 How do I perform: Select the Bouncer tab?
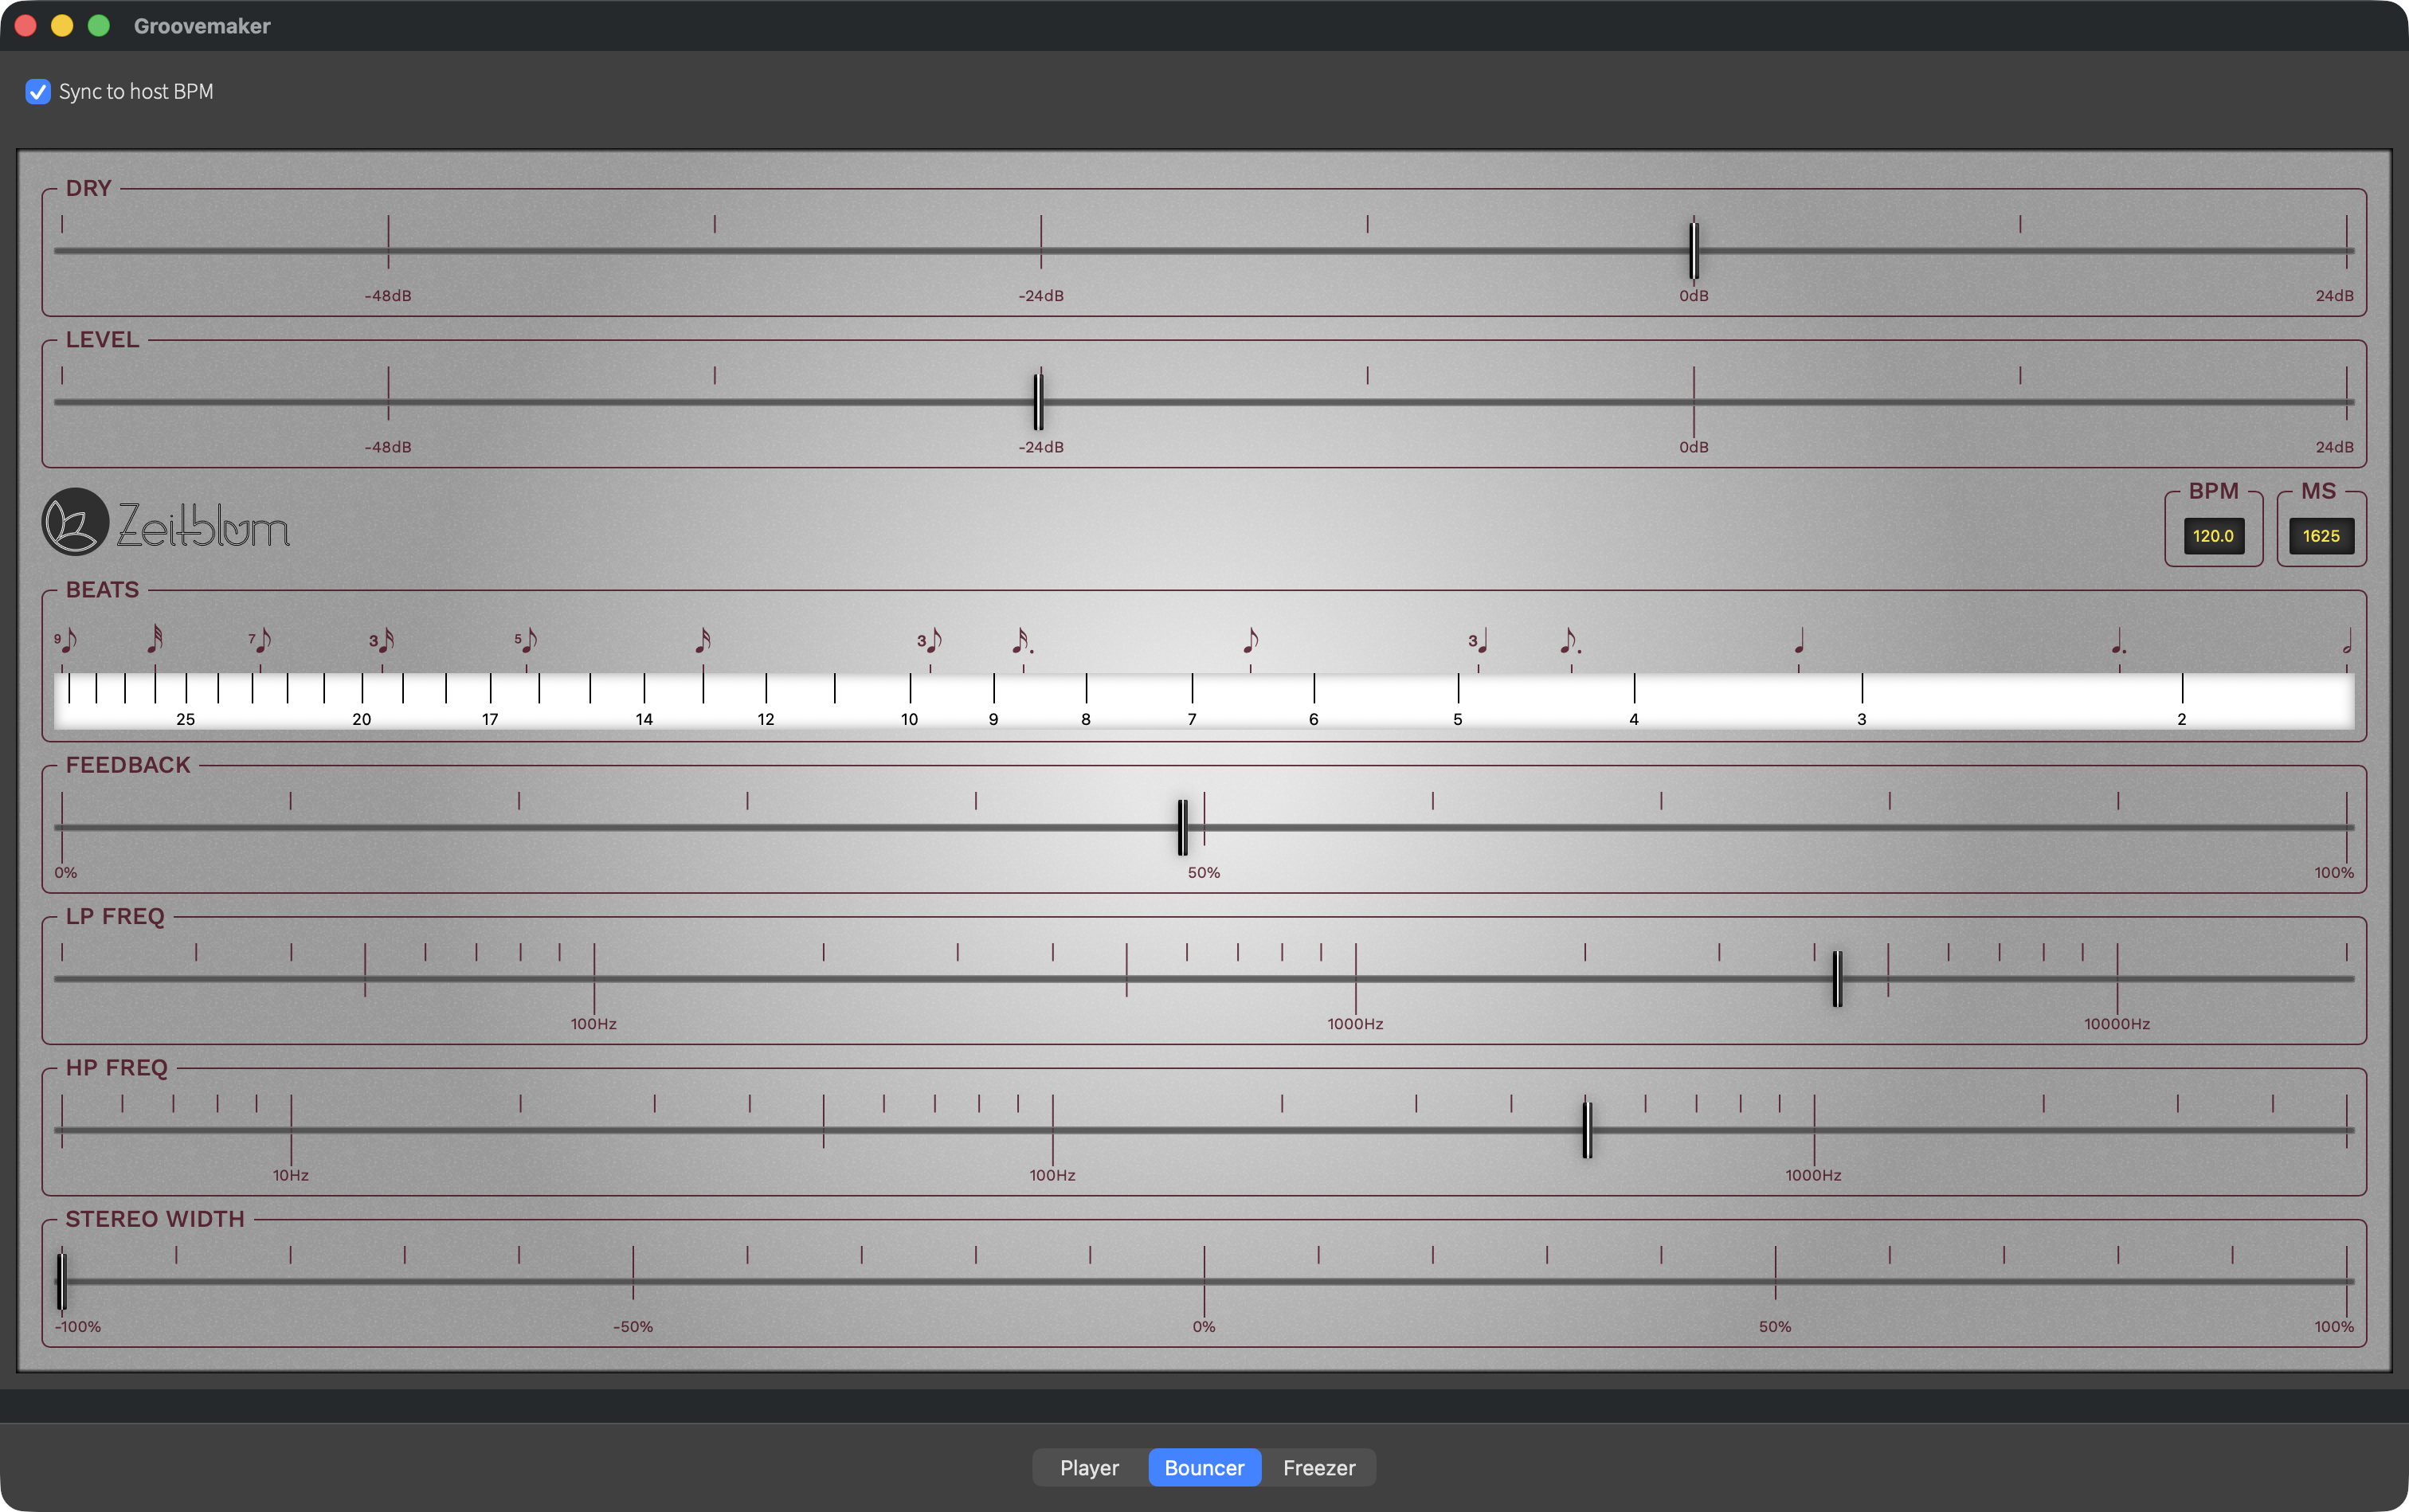[x=1205, y=1467]
